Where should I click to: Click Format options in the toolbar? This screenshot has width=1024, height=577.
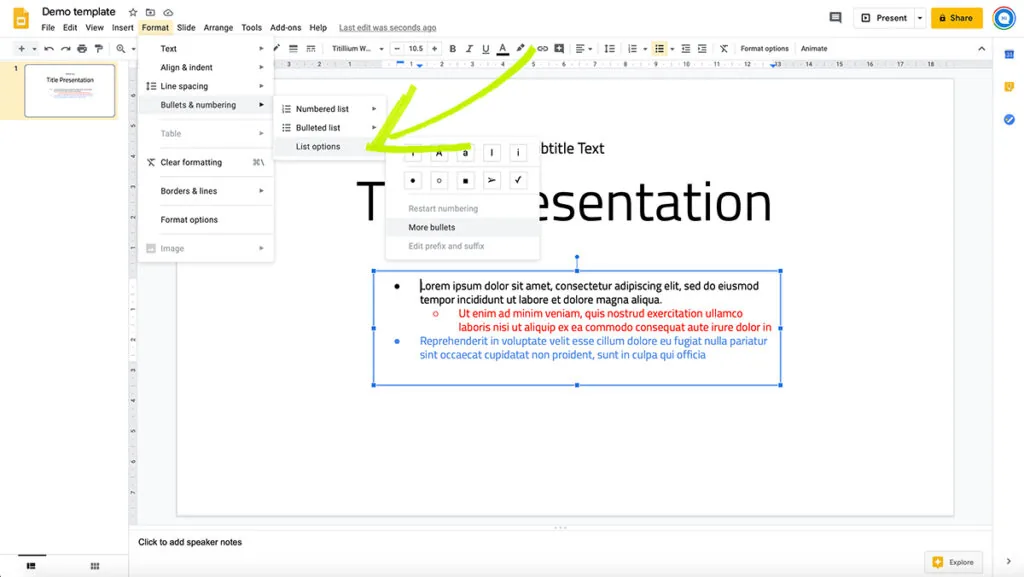pos(764,48)
